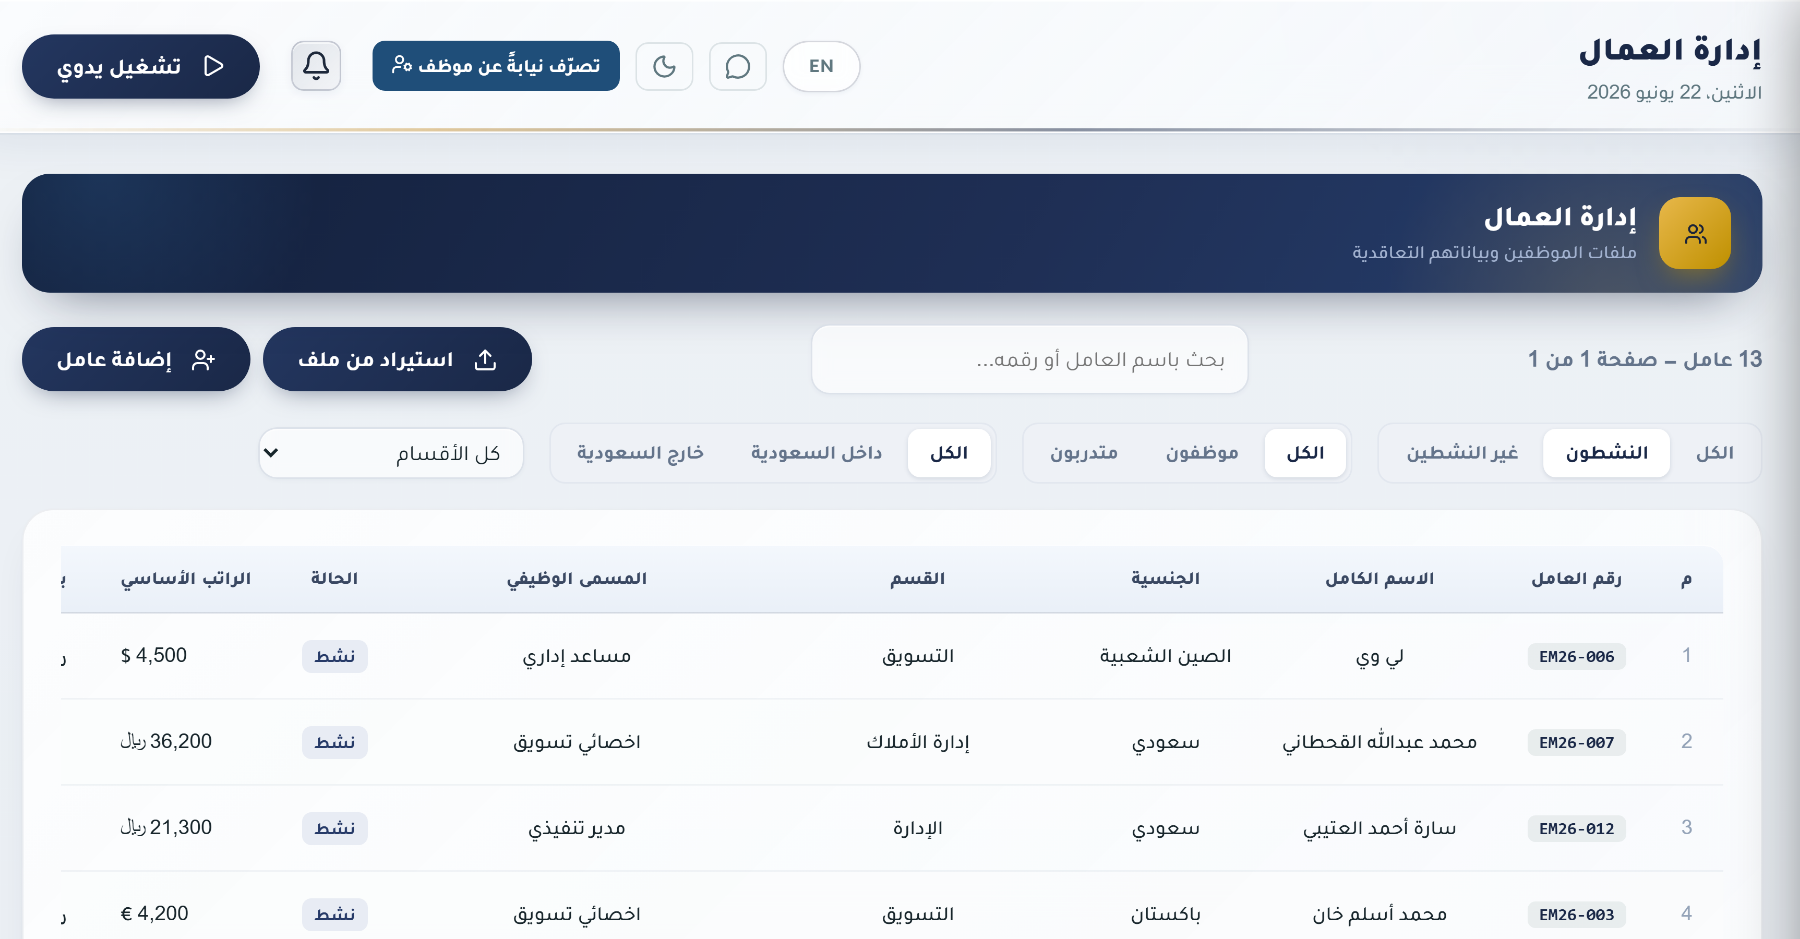Click the المسمى الوظيفي column header
The height and width of the screenshot is (939, 1800).
(576, 579)
